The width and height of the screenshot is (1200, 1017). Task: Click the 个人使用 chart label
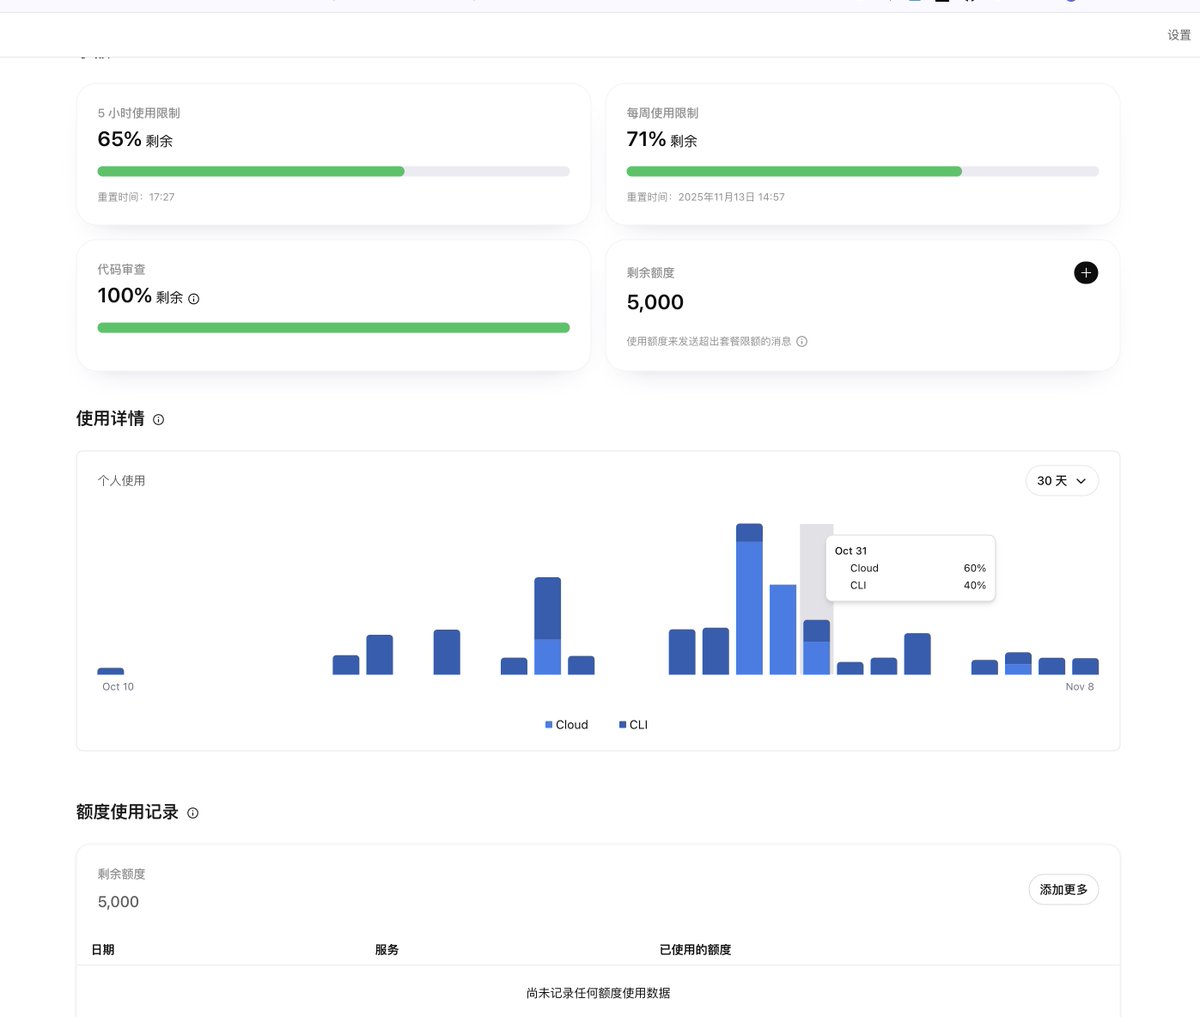[121, 481]
